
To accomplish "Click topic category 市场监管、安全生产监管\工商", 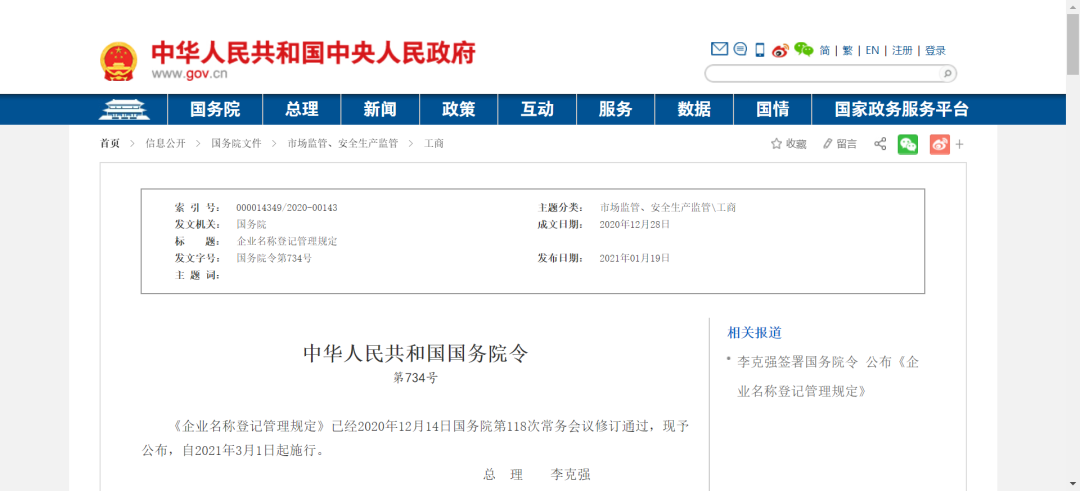I will [x=667, y=207].
